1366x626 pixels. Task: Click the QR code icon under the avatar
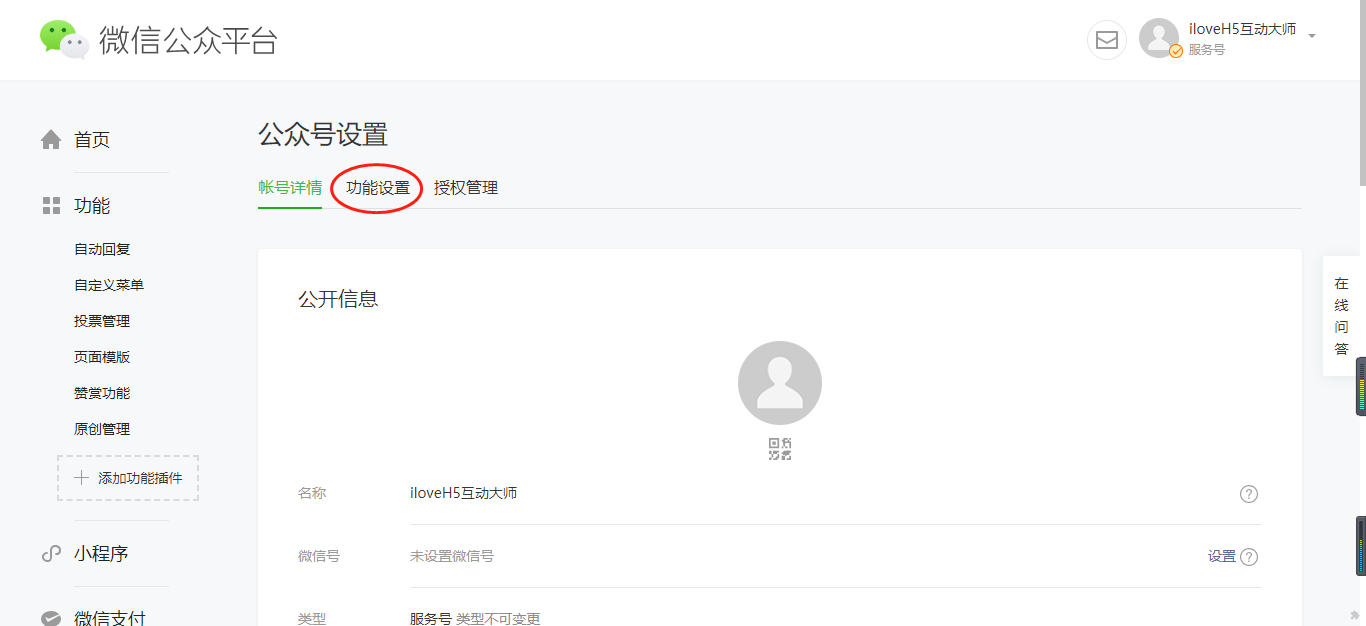(780, 449)
